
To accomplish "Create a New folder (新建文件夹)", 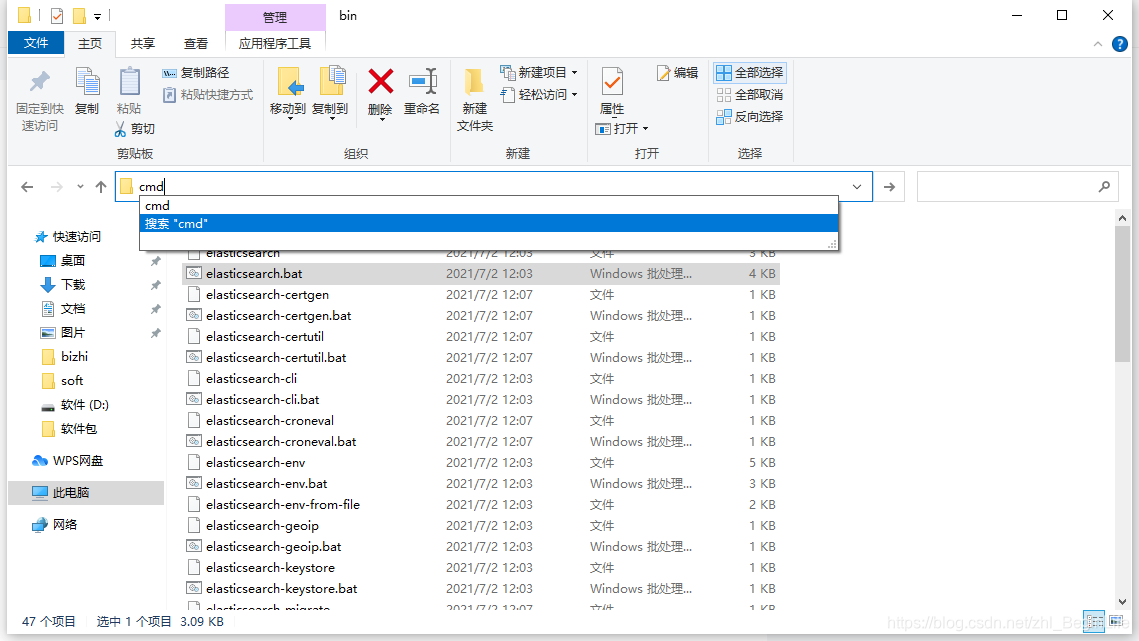I will (x=474, y=100).
